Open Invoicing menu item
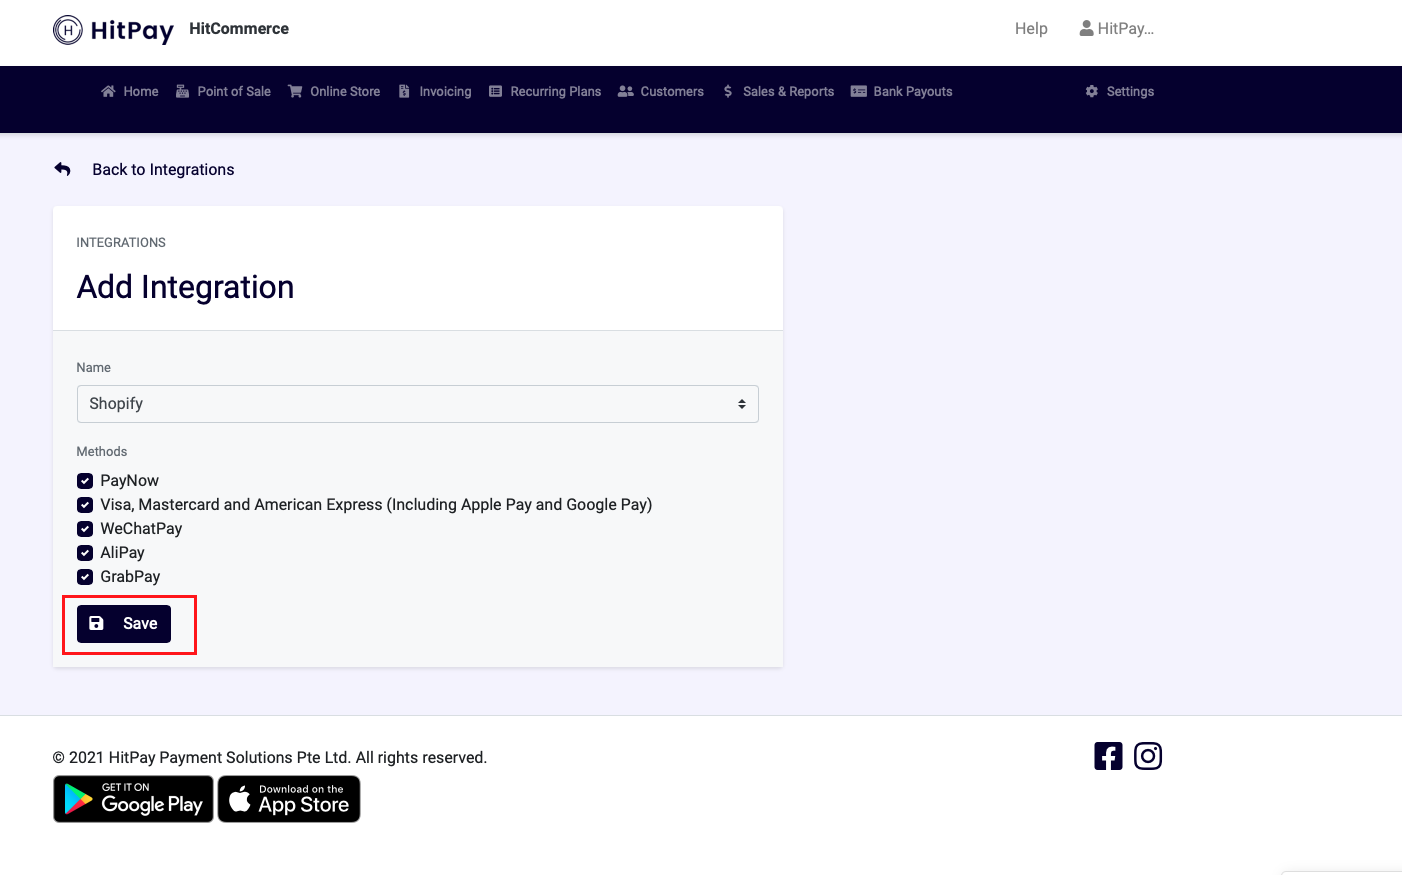 pyautogui.click(x=435, y=91)
